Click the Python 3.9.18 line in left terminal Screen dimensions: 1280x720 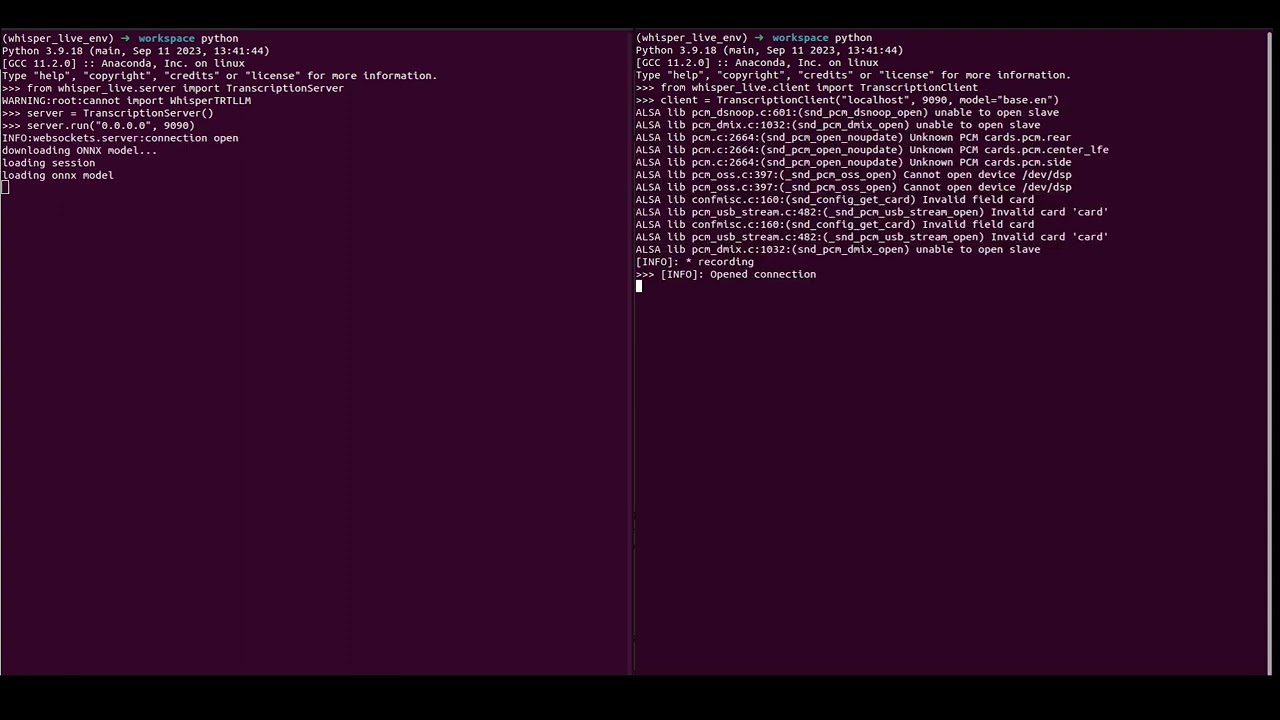pyautogui.click(x=136, y=50)
